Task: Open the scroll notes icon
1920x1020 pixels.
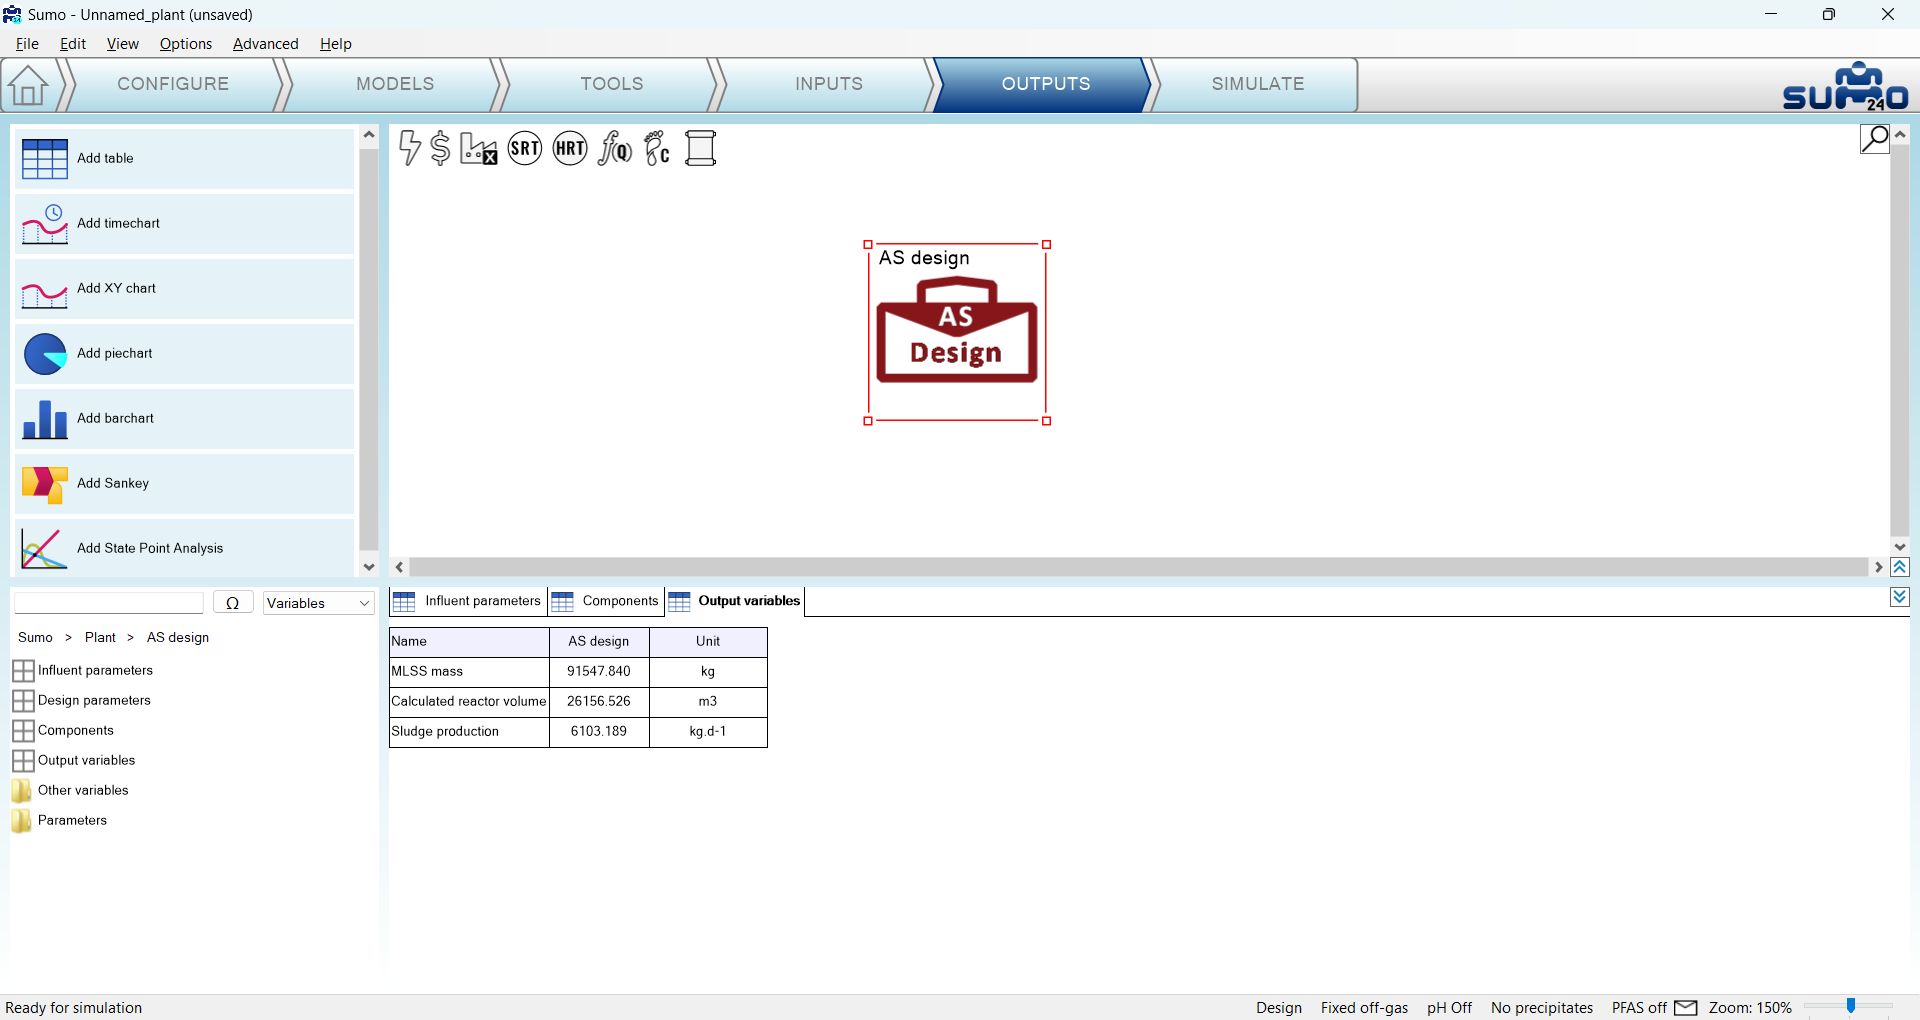Action: [700, 148]
